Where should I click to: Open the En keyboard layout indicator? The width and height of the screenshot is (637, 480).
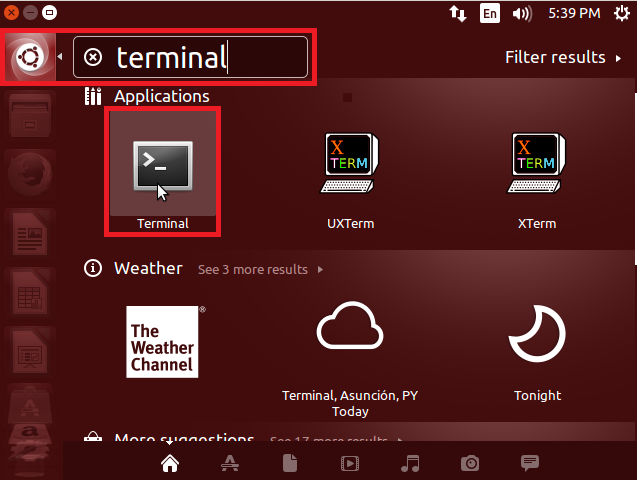(x=490, y=13)
